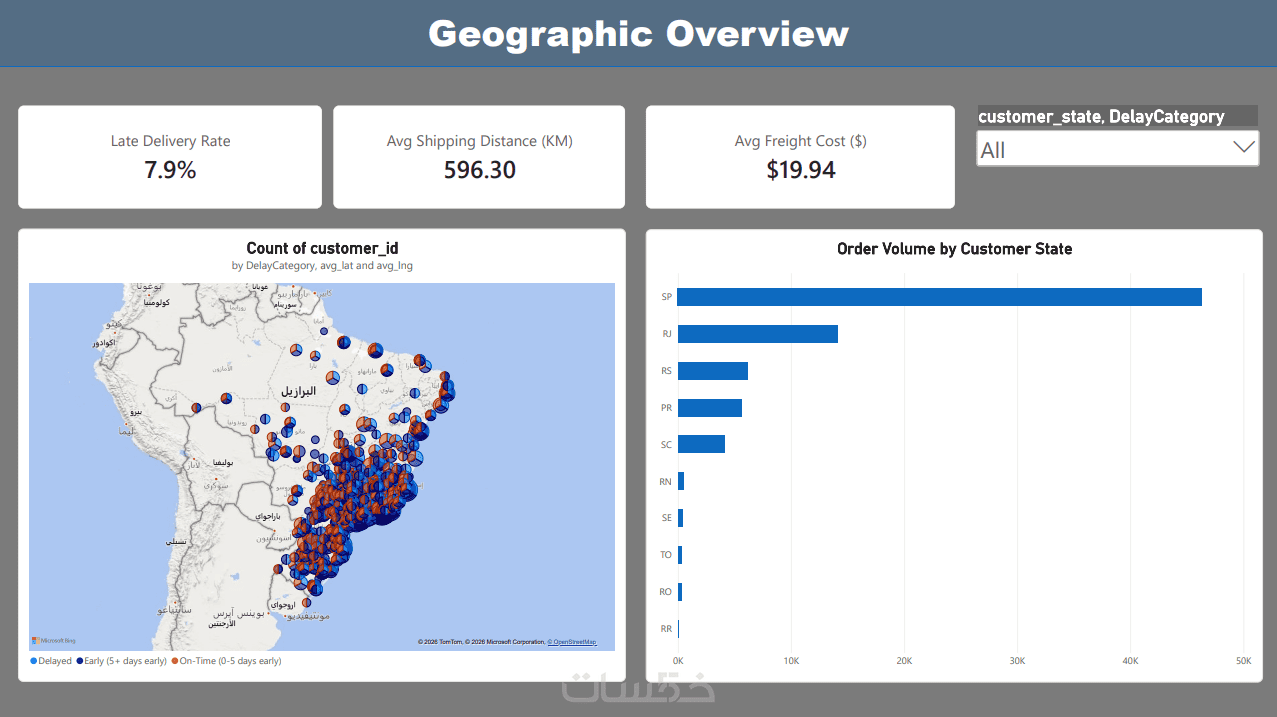Click the SC state bar
Viewport: 1277px width, 717px height.
click(x=701, y=444)
